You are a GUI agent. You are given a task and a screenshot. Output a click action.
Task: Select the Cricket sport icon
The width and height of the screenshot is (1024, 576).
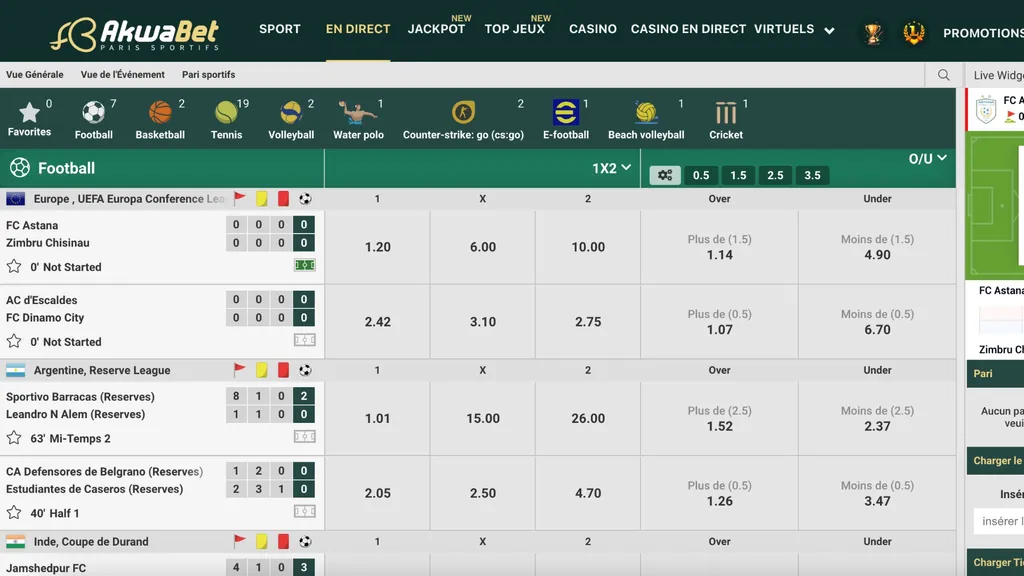[726, 112]
